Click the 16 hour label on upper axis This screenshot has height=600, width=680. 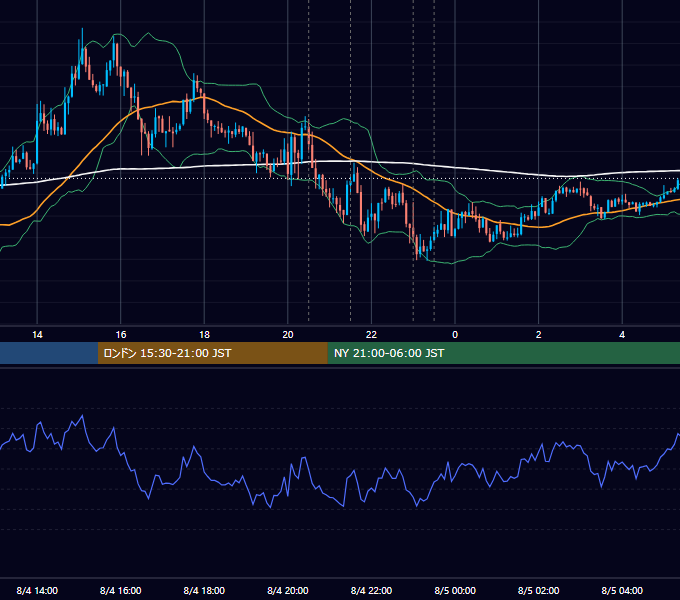(x=121, y=335)
